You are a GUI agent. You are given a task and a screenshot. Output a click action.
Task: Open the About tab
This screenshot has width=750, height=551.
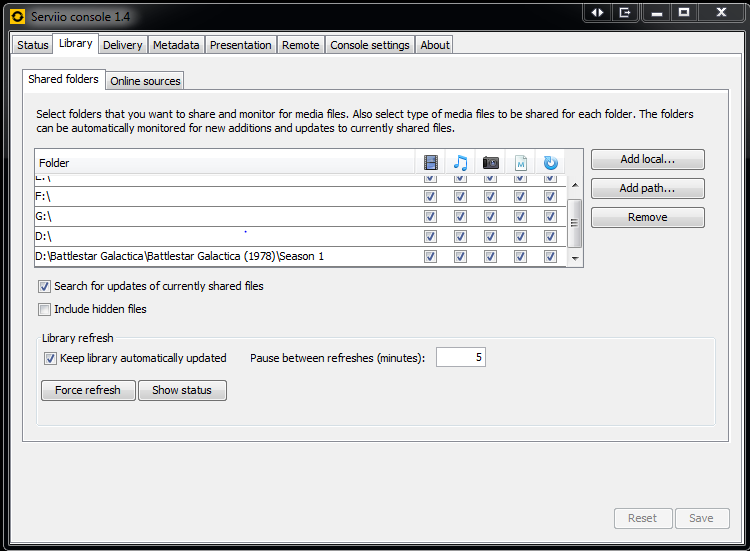435,45
